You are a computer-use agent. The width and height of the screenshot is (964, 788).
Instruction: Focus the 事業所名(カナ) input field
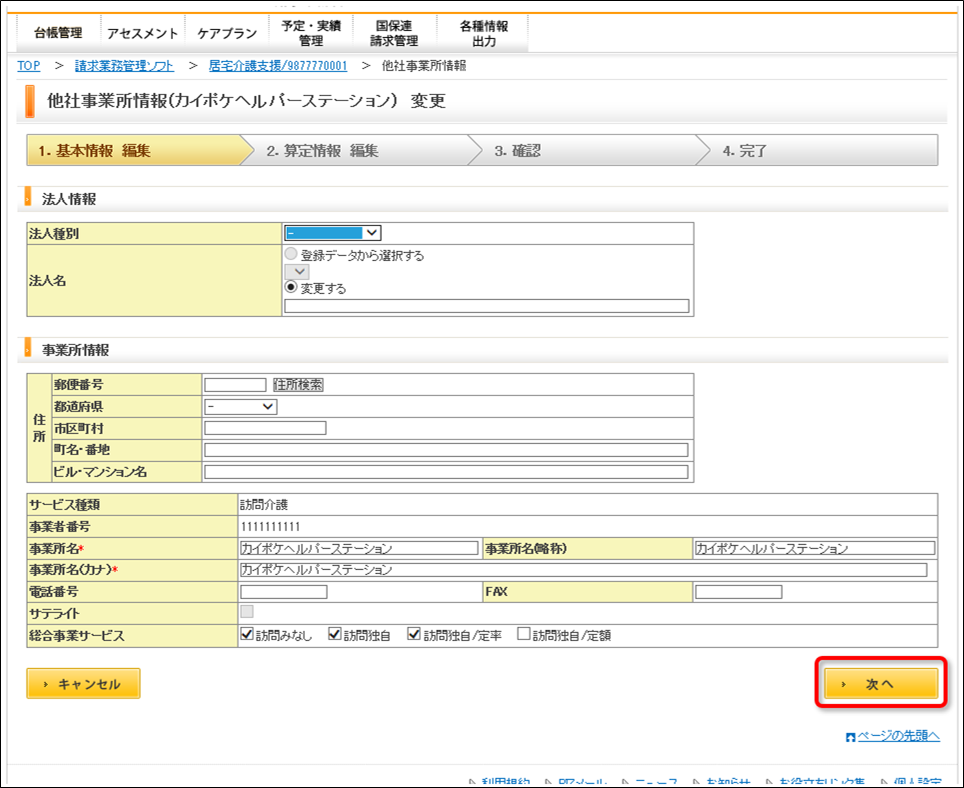[x=583, y=570]
